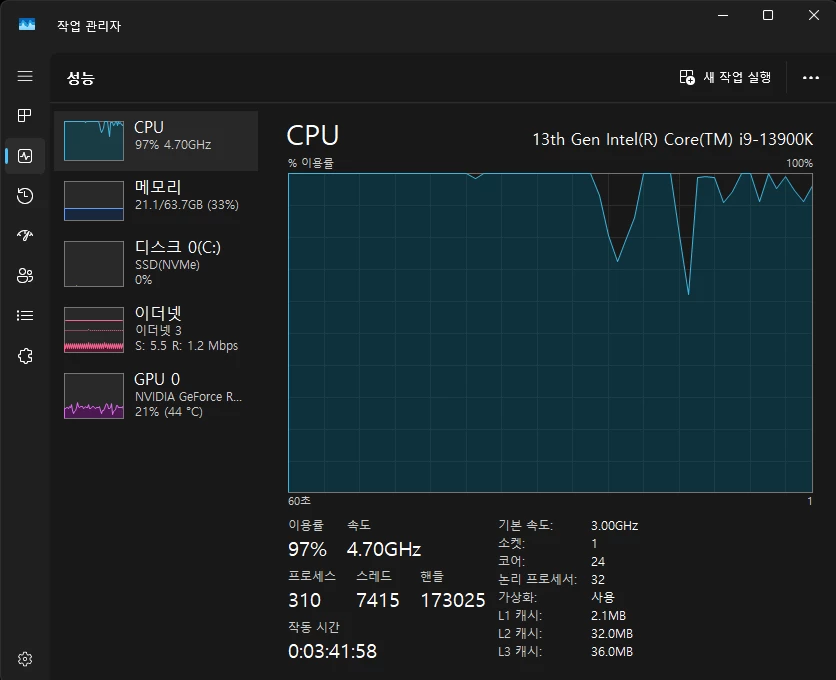The width and height of the screenshot is (836, 680).
Task: Click the 0:03:41:58 uptime value
Action: (332, 651)
